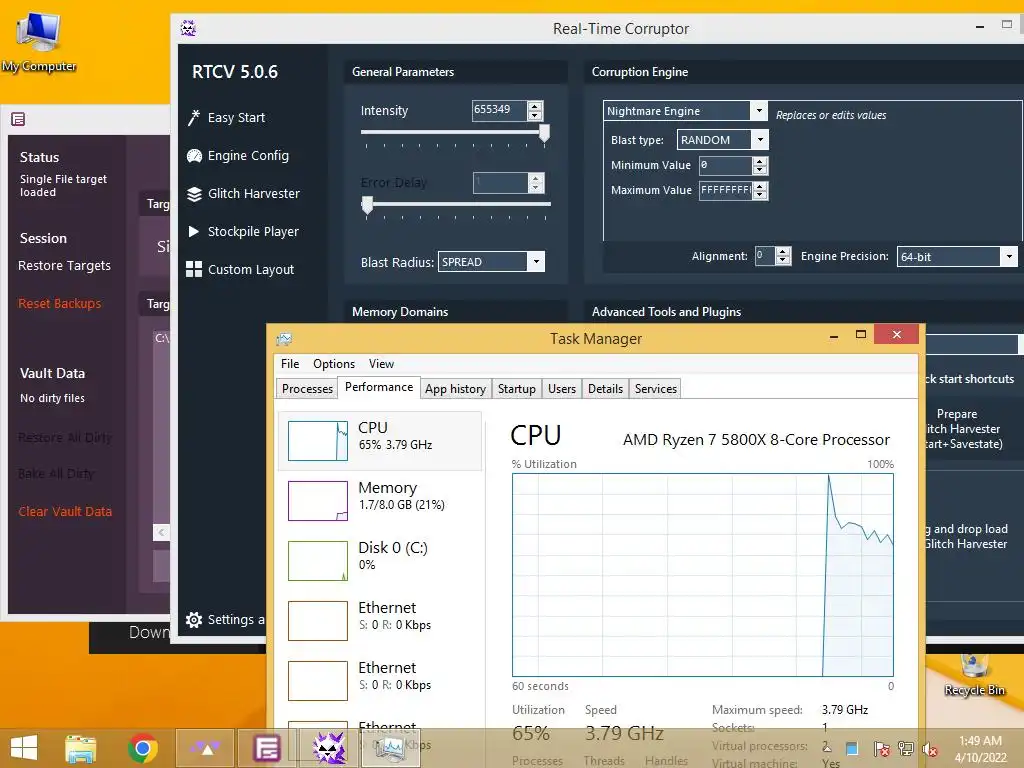Image resolution: width=1024 pixels, height=768 pixels.
Task: Click Reset Backups link
Action: click(59, 304)
